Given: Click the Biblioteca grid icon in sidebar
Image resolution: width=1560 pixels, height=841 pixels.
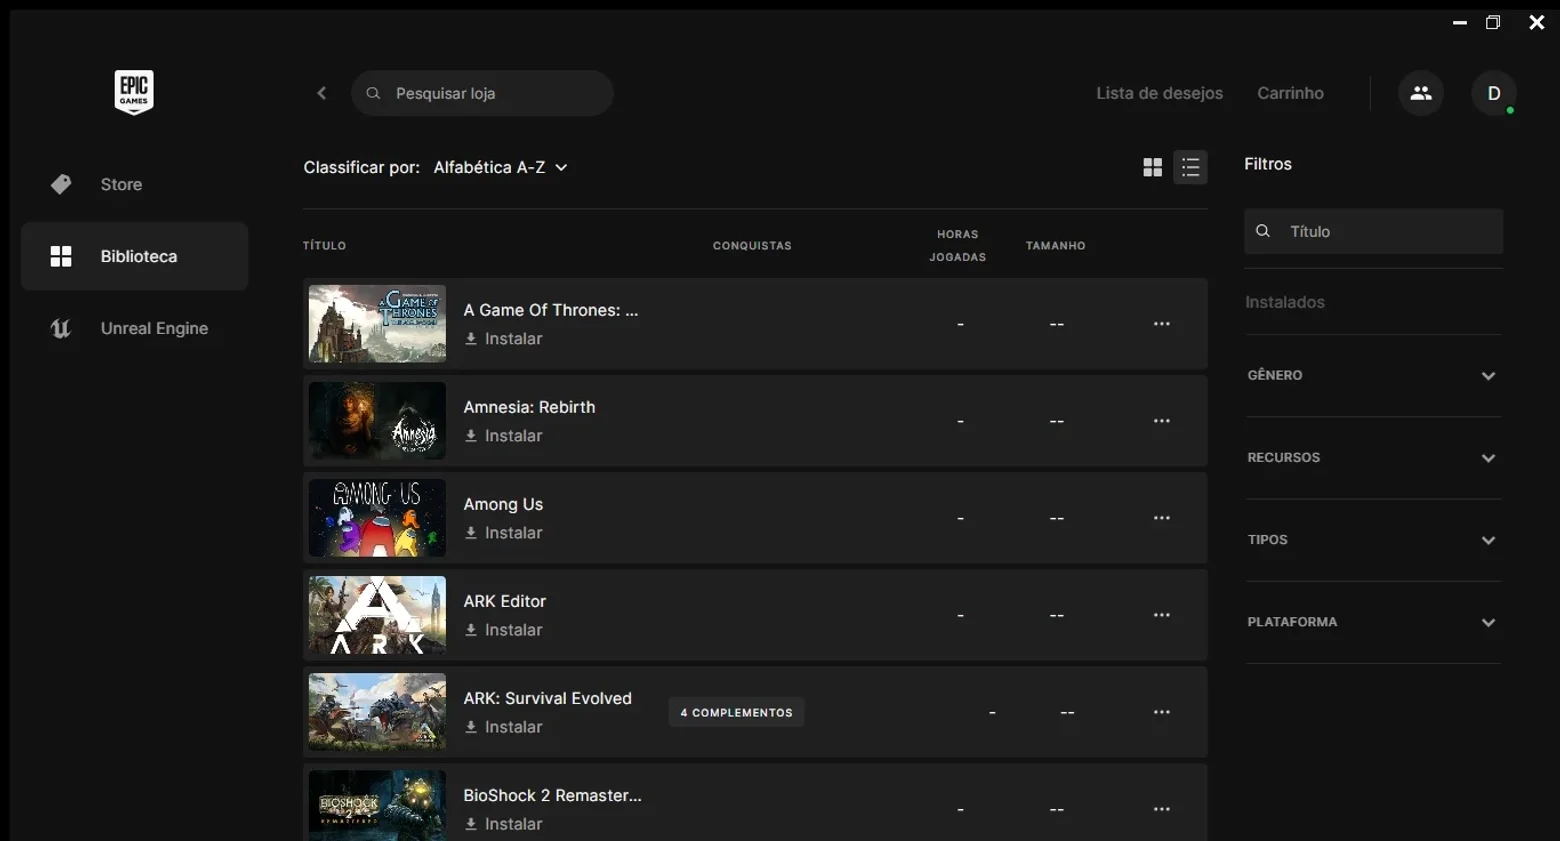Looking at the screenshot, I should point(61,257).
